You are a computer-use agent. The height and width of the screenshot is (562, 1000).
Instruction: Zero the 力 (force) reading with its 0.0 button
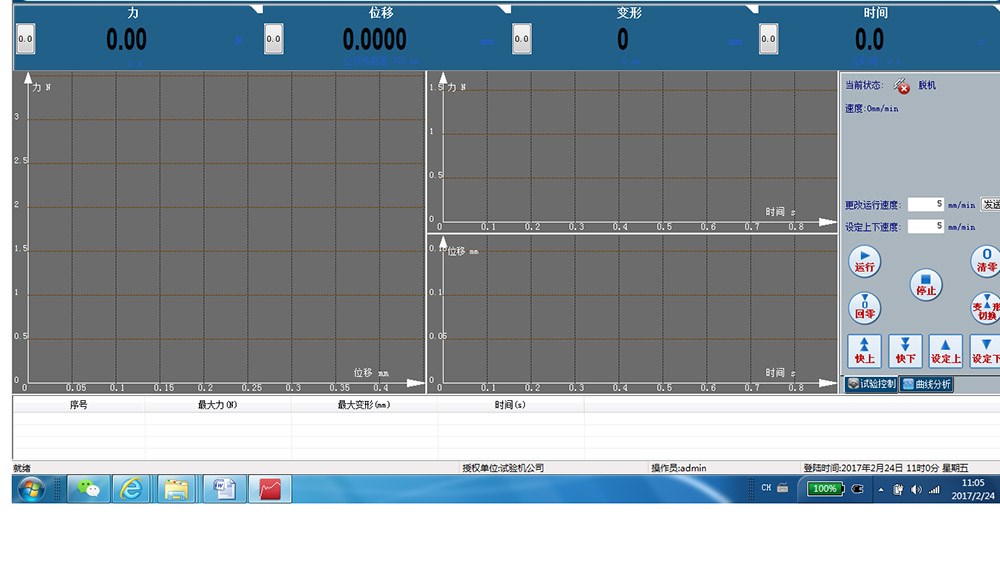tap(26, 39)
